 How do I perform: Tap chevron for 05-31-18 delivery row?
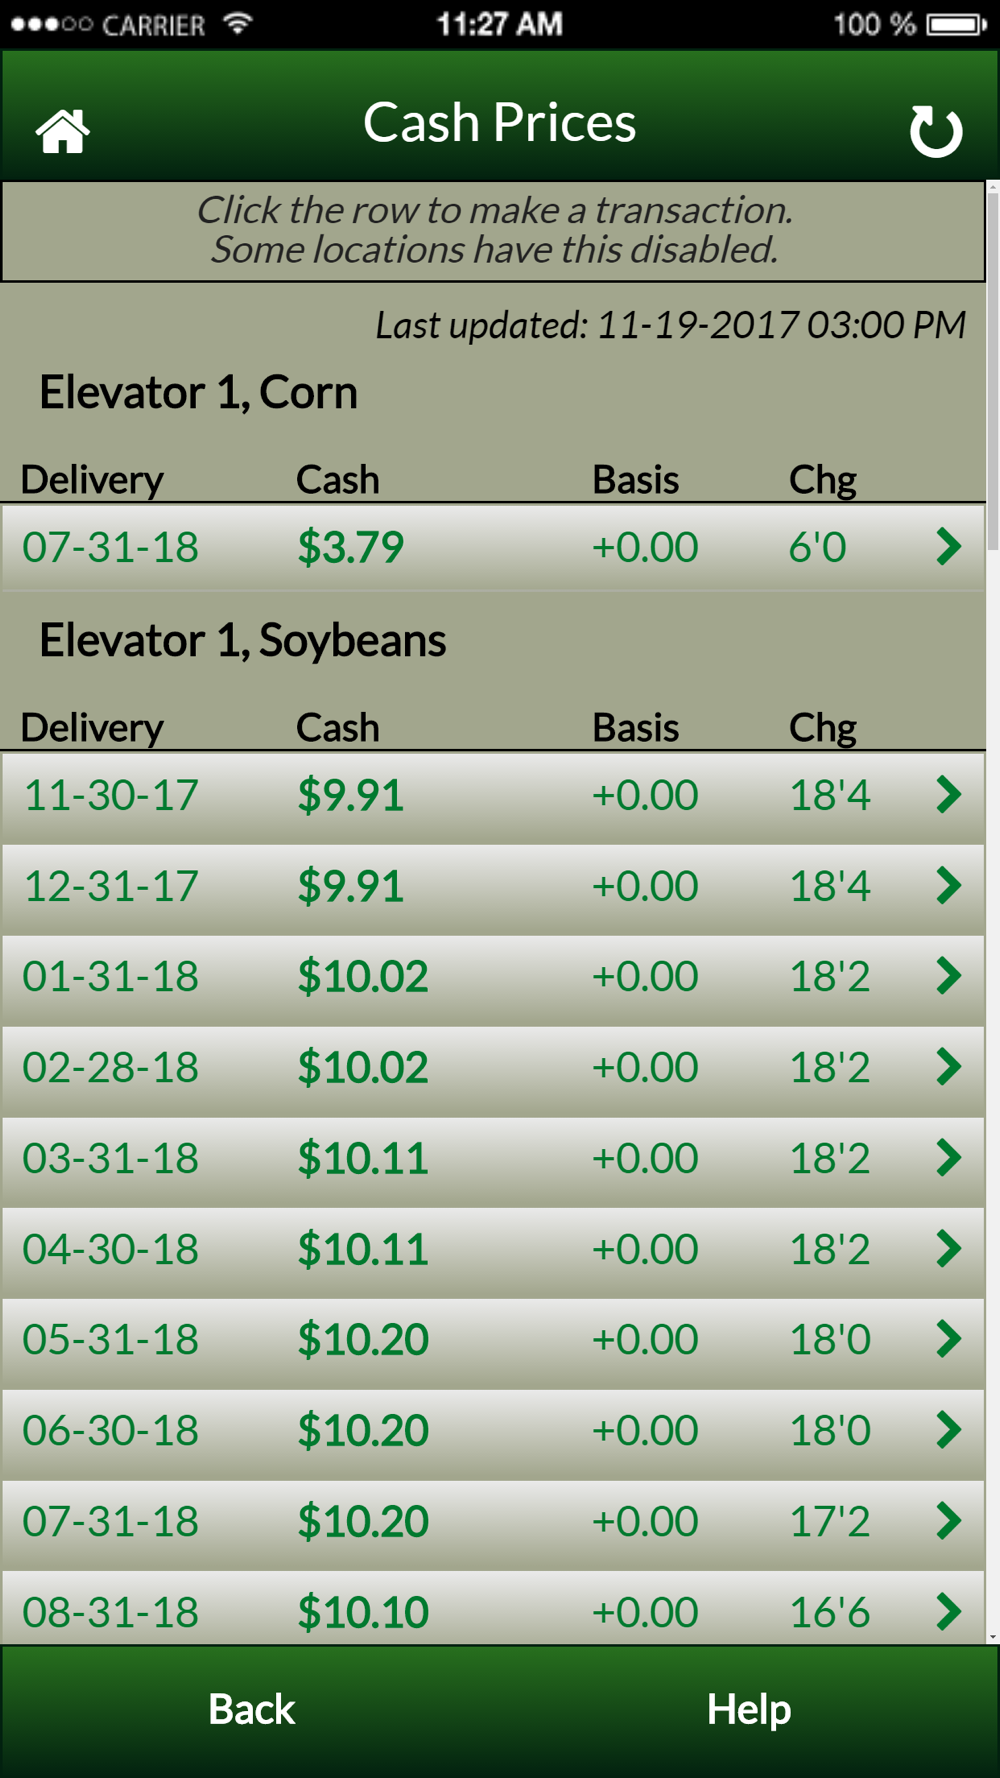tap(949, 1339)
